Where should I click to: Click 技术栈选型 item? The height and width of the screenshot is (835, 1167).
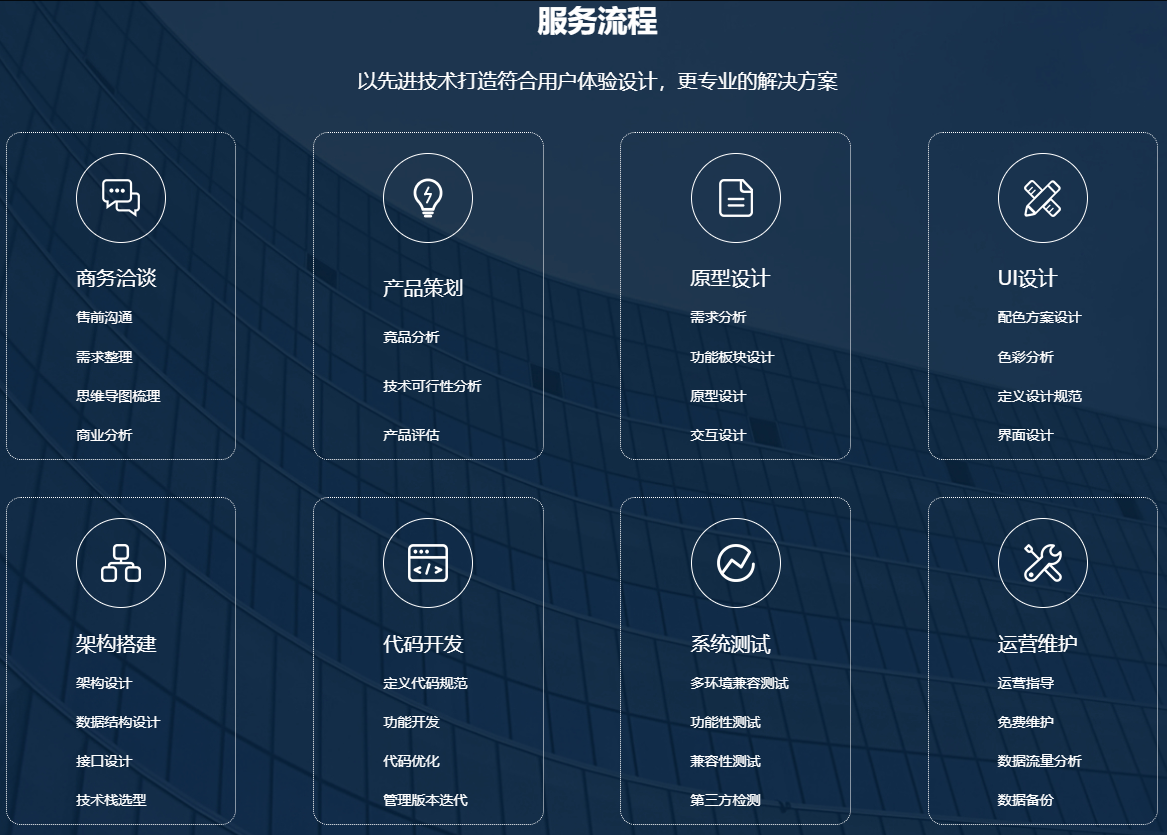pyautogui.click(x=112, y=800)
